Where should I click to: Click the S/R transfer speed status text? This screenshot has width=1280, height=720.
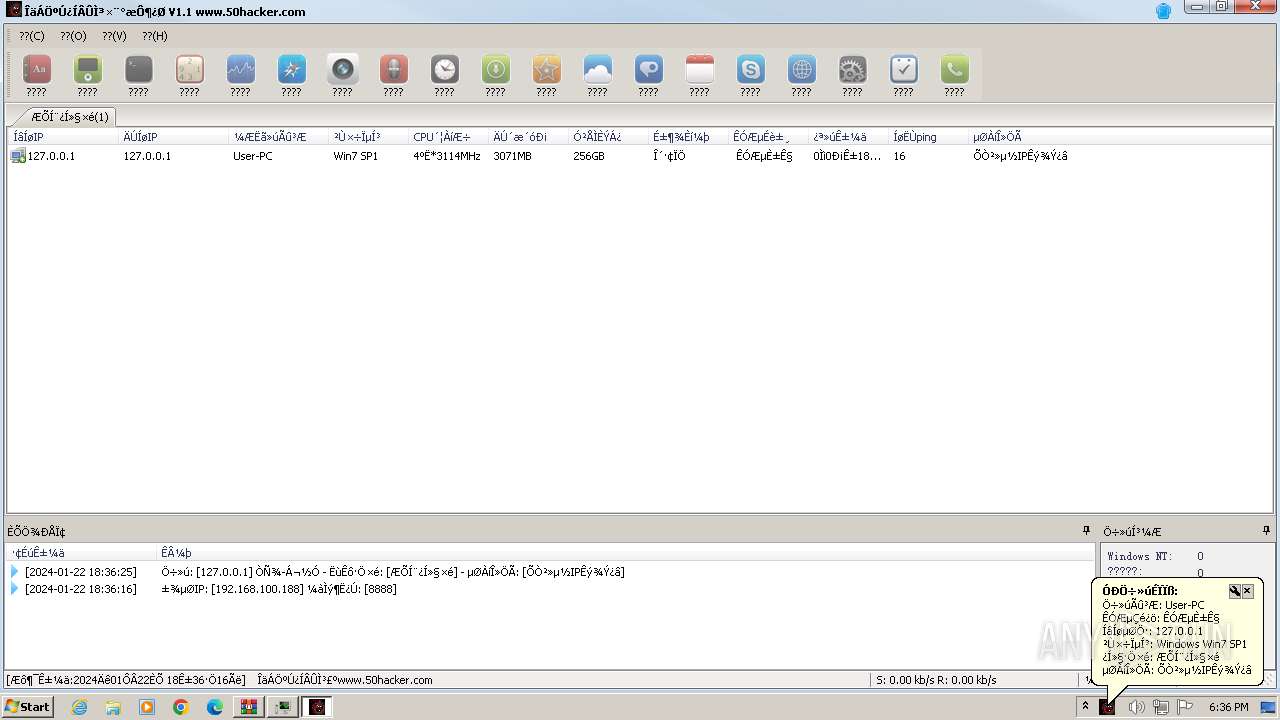coord(936,680)
